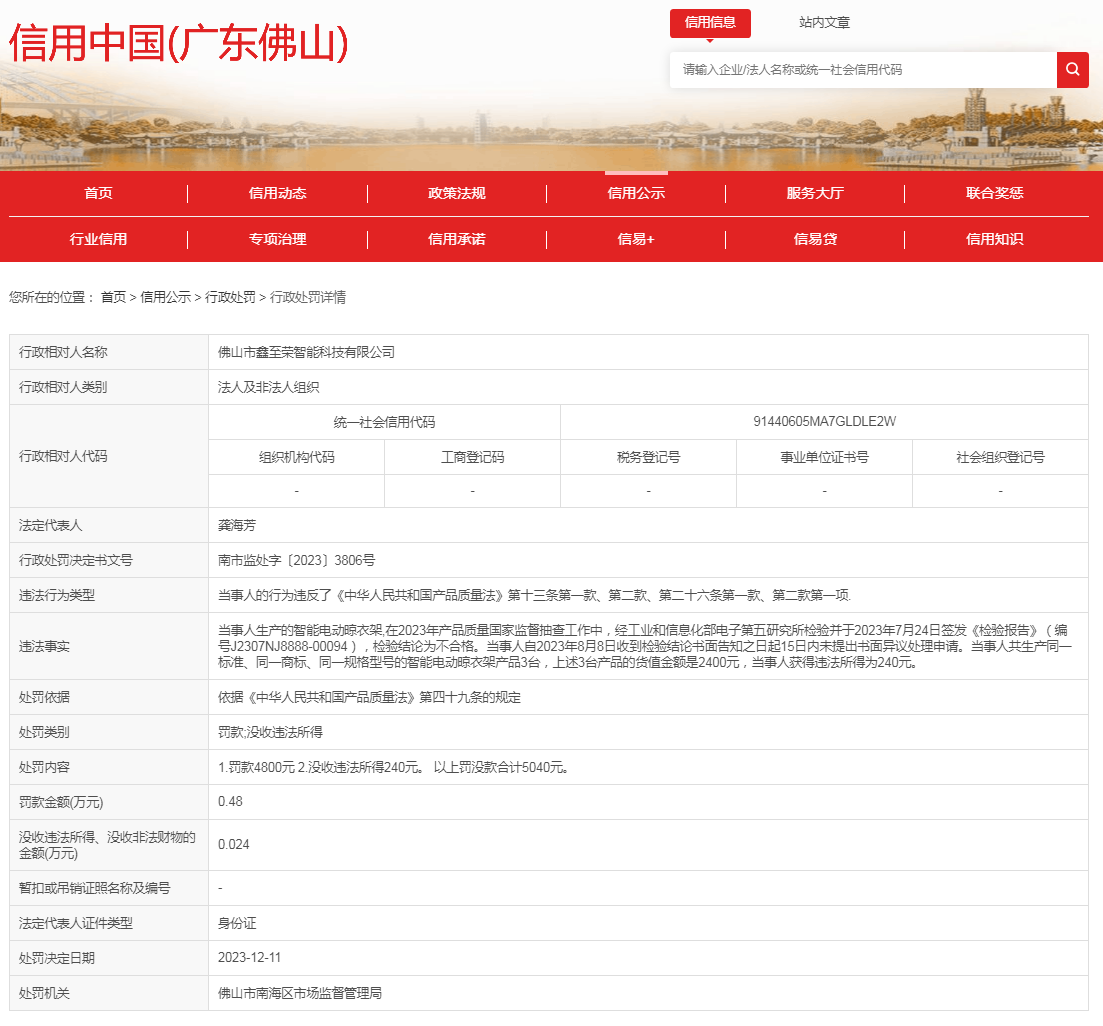Click the 处罚类别 label
1103x1026 pixels.
click(44, 732)
